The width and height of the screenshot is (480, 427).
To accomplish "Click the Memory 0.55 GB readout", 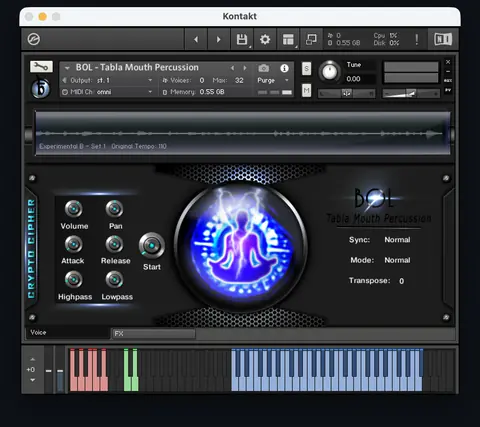I will 193,92.
